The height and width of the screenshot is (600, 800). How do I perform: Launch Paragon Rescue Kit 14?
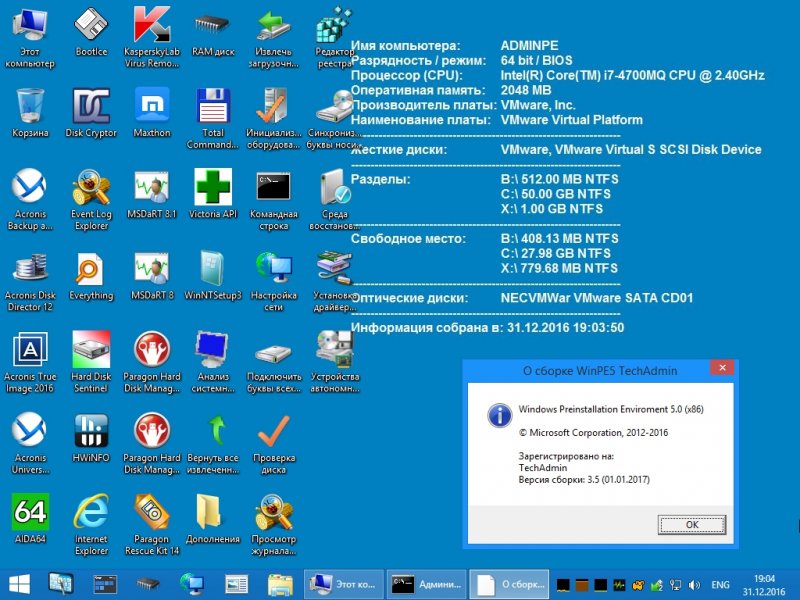pyautogui.click(x=152, y=524)
